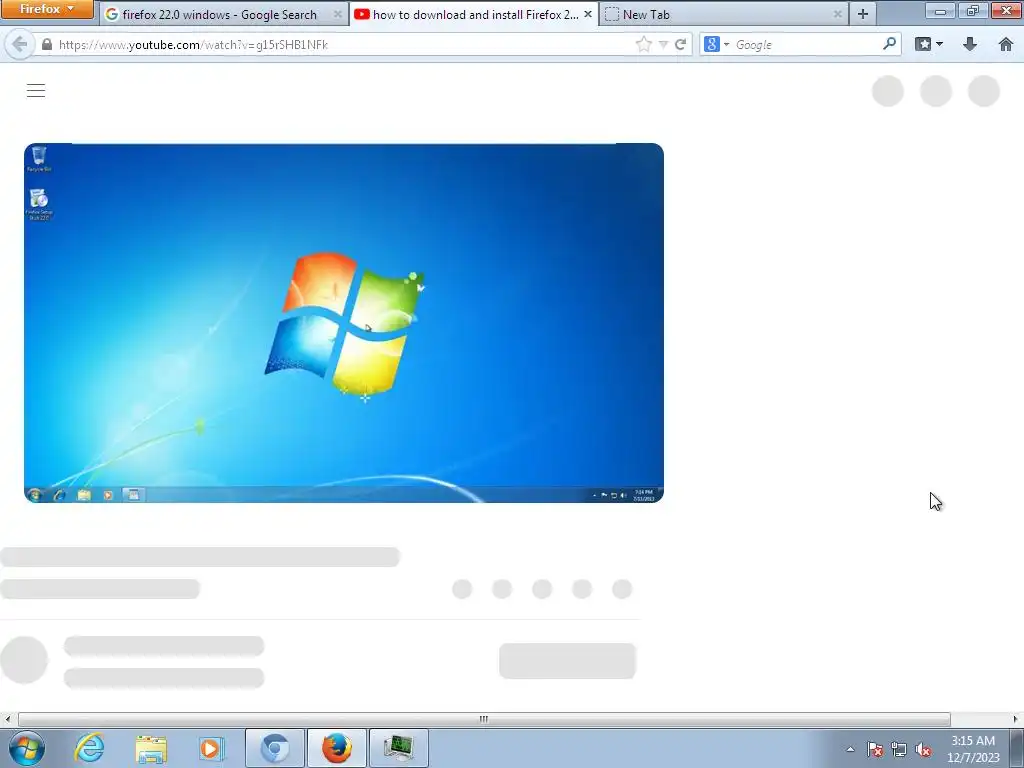Open a new tab with the plus button
The height and width of the screenshot is (768, 1024).
[863, 14]
